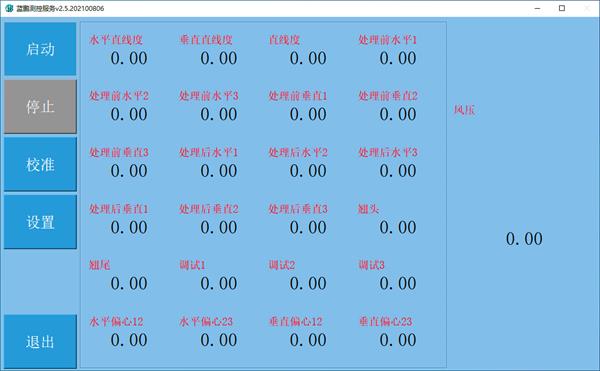Click the 风压 wind pressure reading

524,239
